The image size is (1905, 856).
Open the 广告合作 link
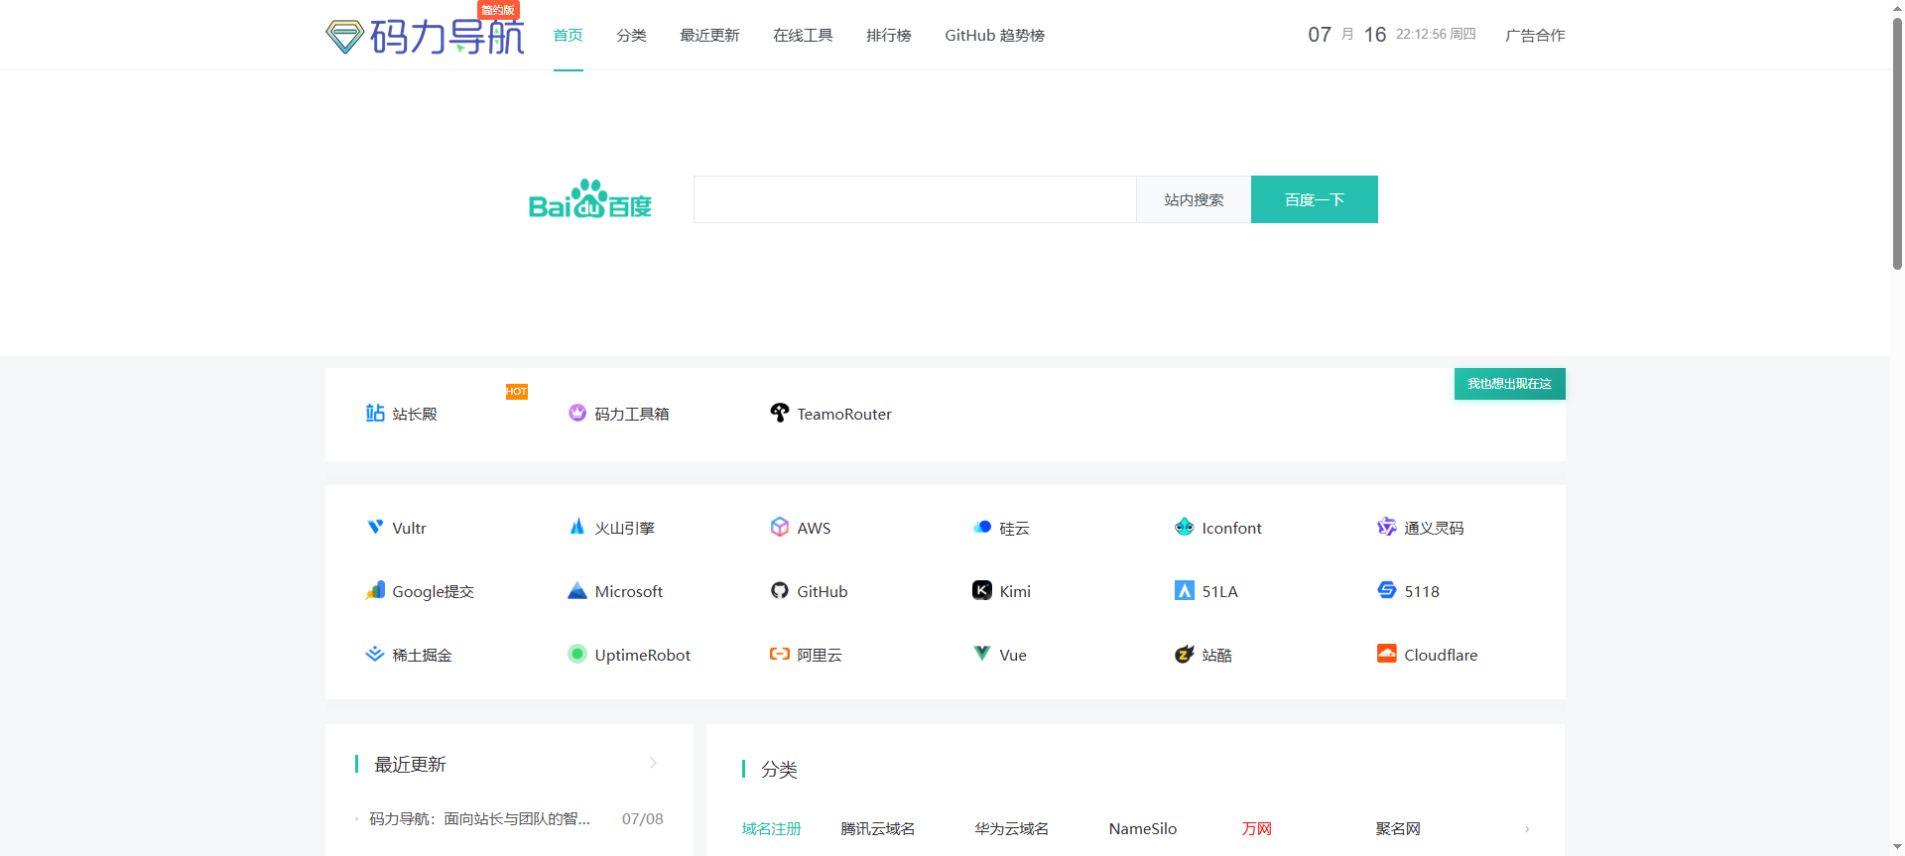(1535, 35)
